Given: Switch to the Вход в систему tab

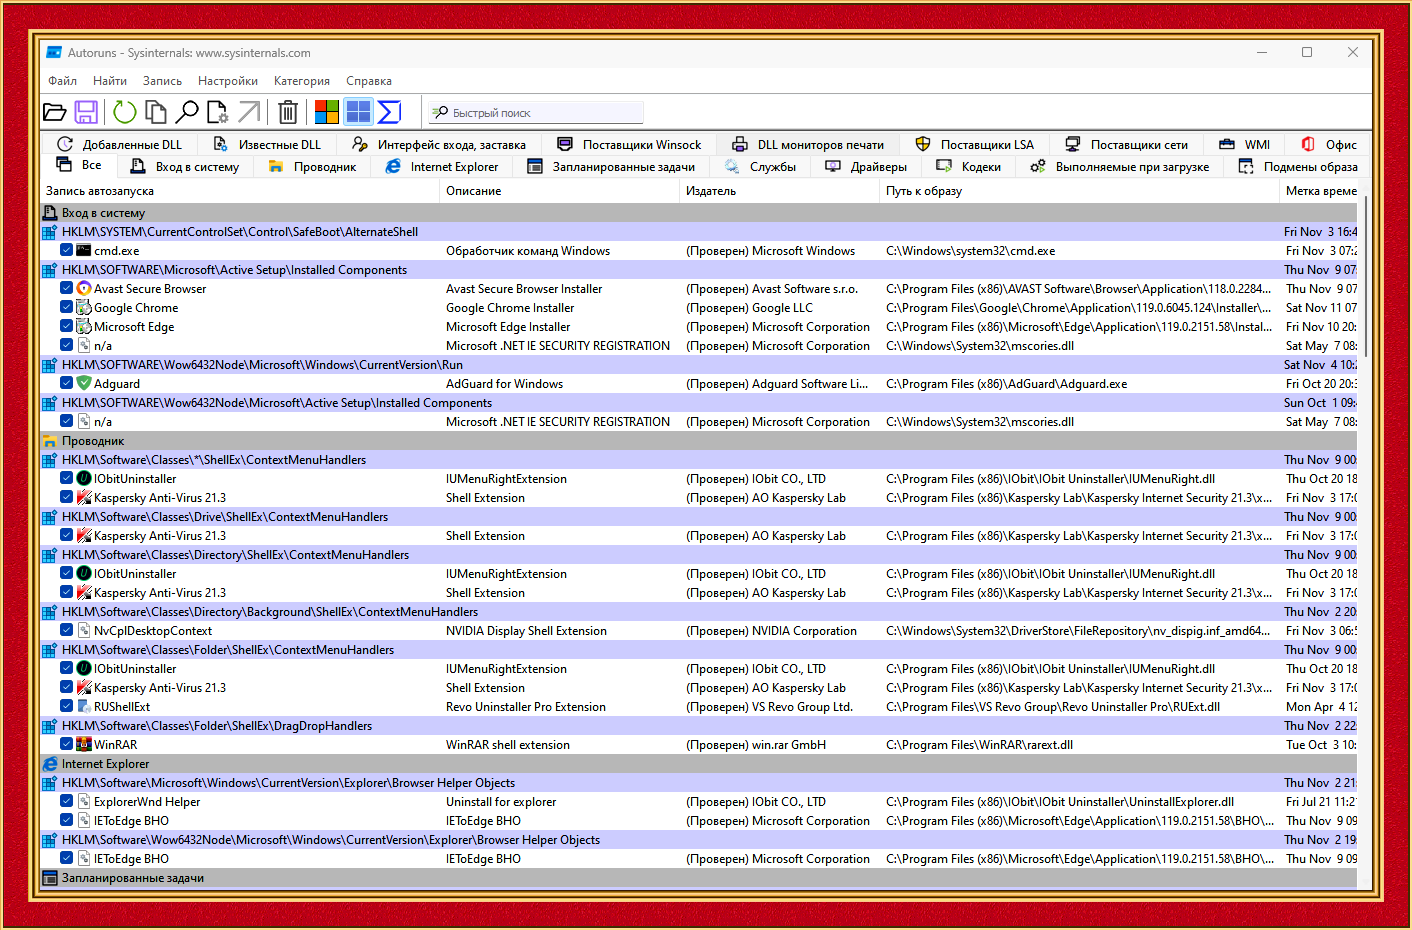Looking at the screenshot, I should click(x=185, y=167).
